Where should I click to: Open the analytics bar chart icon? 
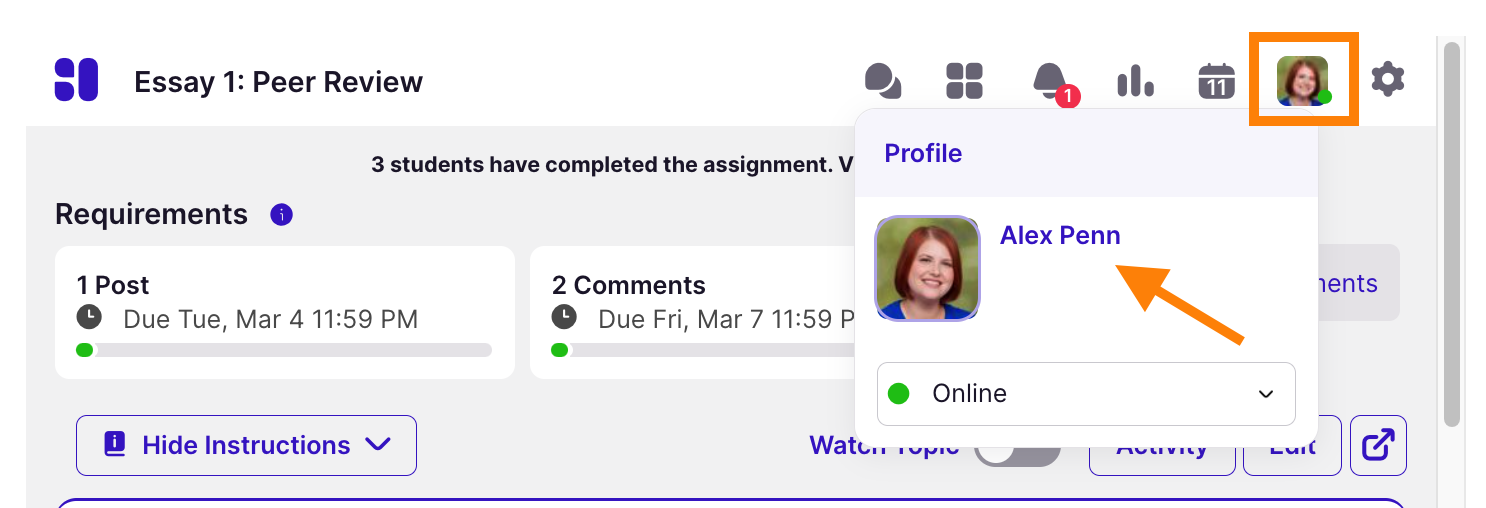pos(1135,80)
